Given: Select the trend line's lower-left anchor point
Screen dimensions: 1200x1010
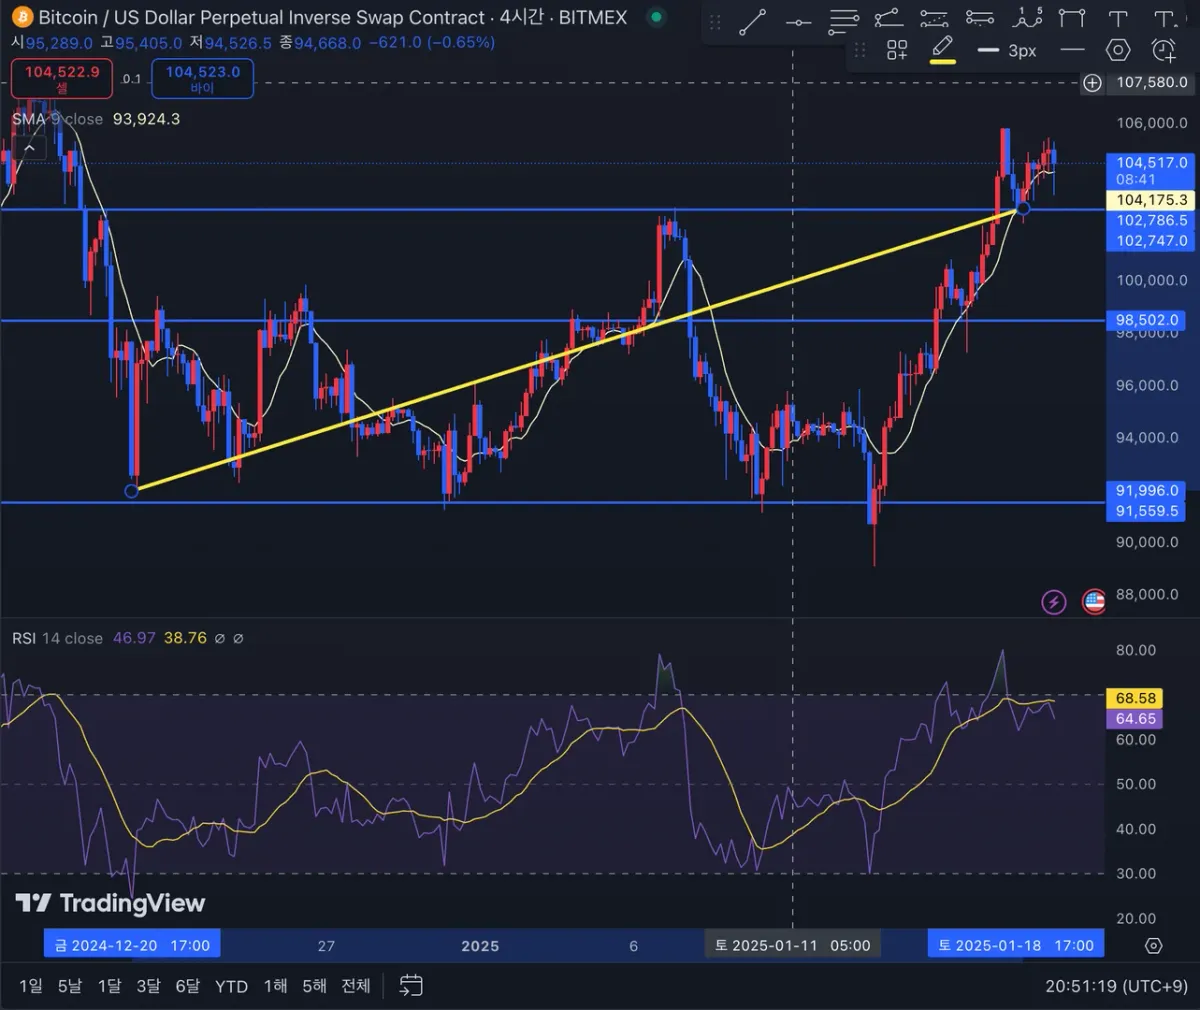Looking at the screenshot, I should [x=131, y=490].
